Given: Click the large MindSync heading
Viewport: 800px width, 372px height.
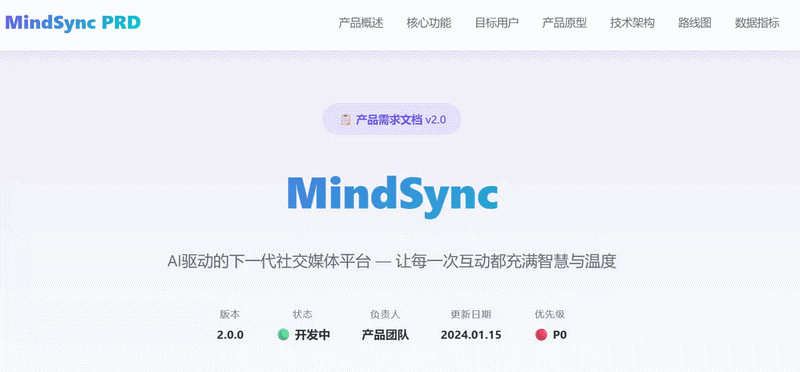Looking at the screenshot, I should coord(392,197).
